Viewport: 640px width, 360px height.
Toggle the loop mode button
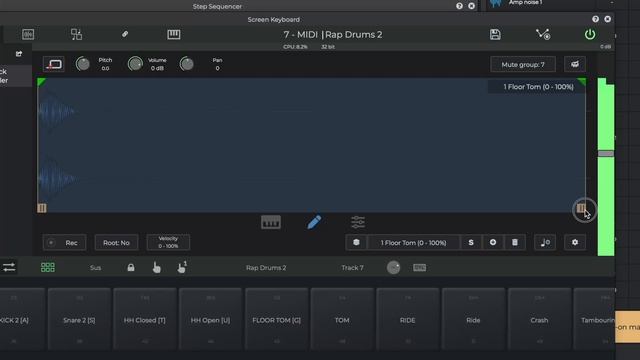coord(53,64)
